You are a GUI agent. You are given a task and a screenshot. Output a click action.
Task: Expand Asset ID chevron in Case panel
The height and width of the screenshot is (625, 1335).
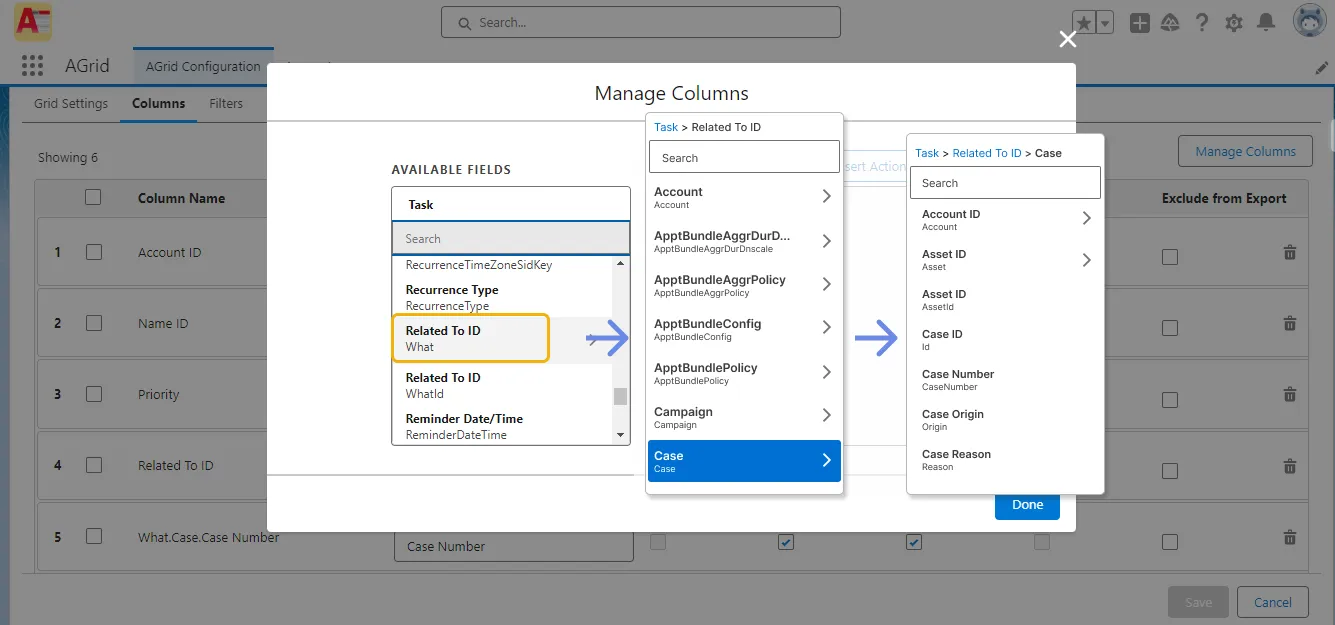(x=1087, y=260)
